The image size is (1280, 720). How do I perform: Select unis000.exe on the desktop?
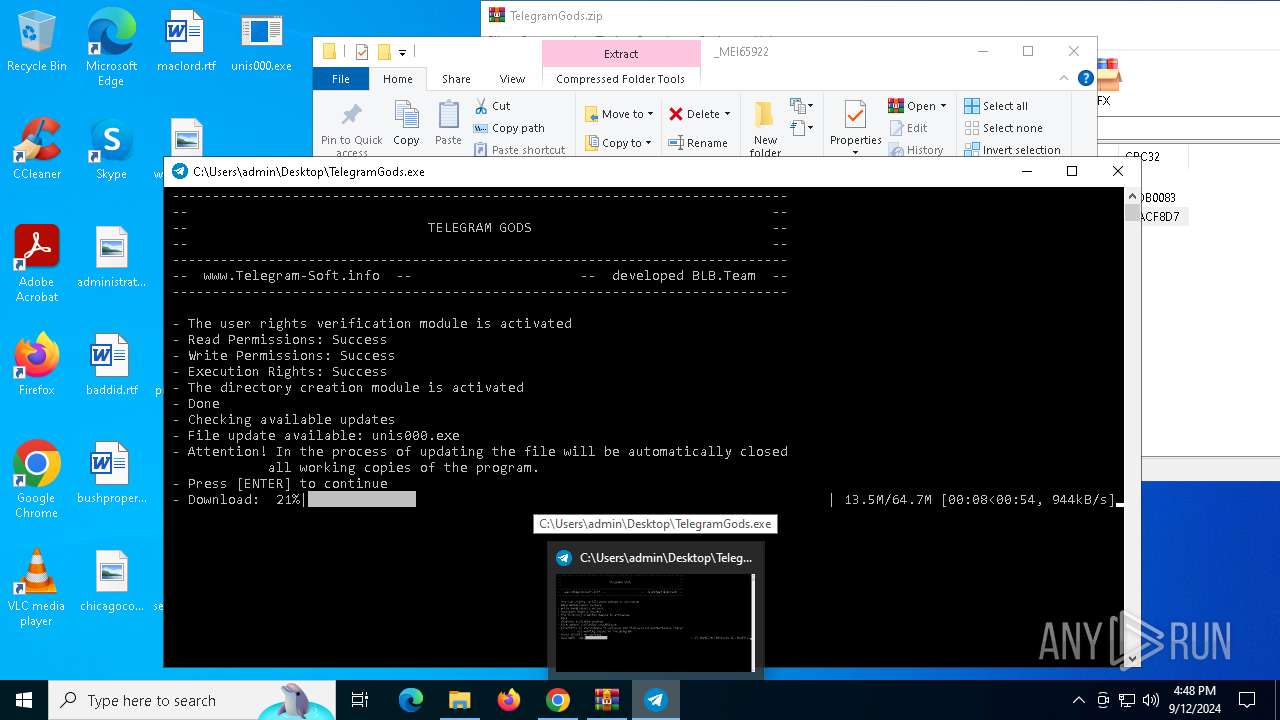click(x=262, y=41)
